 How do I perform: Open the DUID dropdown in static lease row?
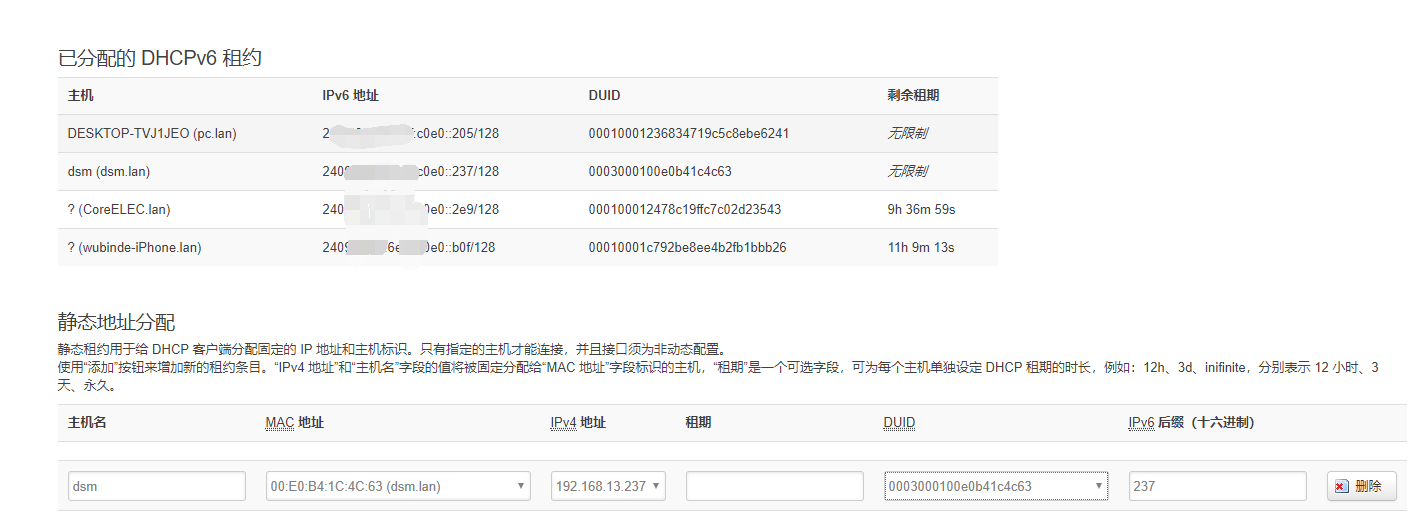tap(995, 486)
